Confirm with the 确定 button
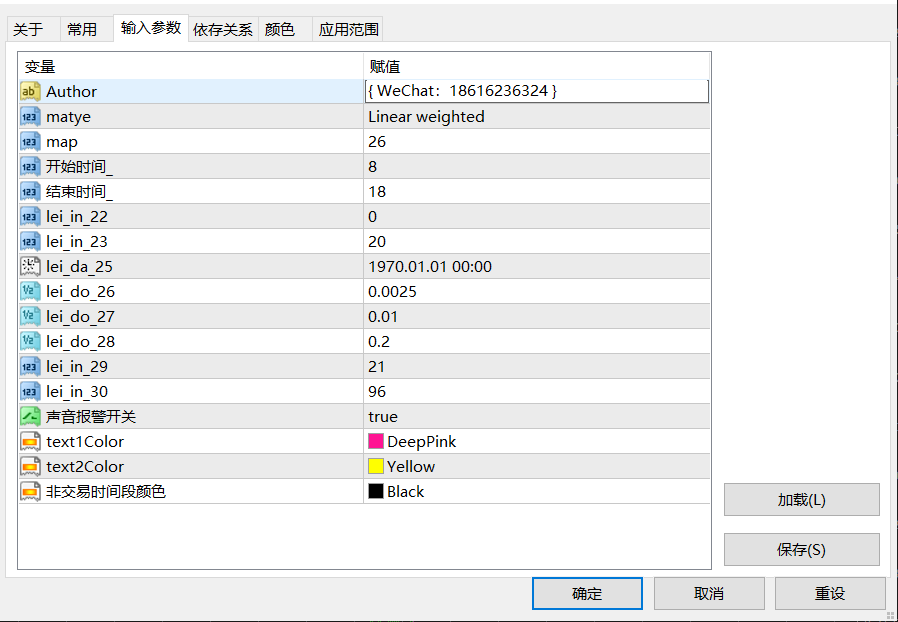The width and height of the screenshot is (898, 622). click(587, 593)
